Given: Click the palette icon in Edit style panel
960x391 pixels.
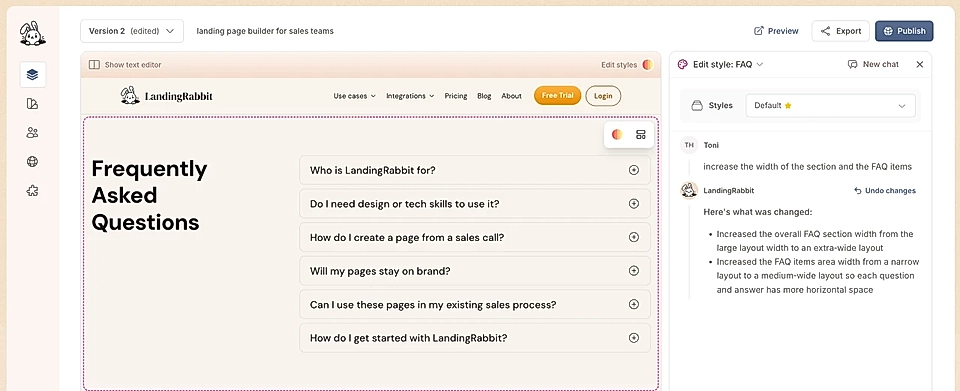Looking at the screenshot, I should (x=683, y=64).
